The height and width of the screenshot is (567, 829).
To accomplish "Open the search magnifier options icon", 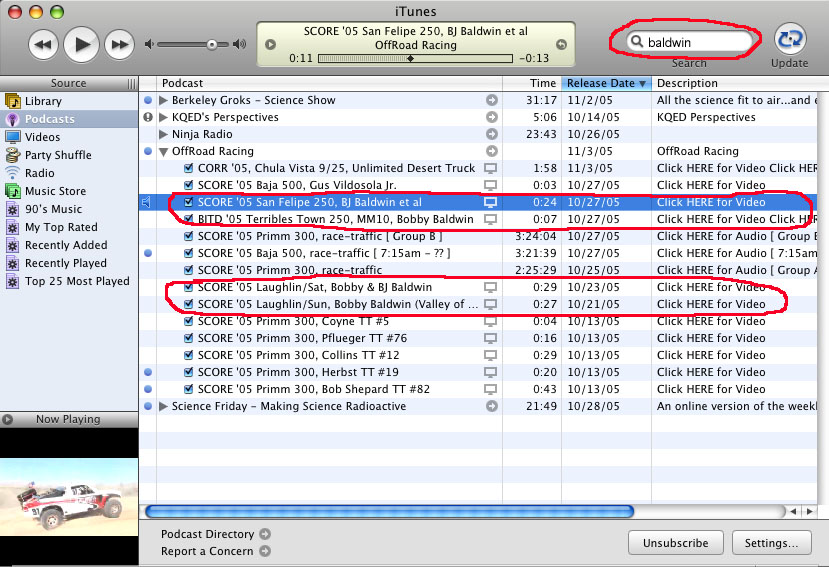I will [638, 42].
